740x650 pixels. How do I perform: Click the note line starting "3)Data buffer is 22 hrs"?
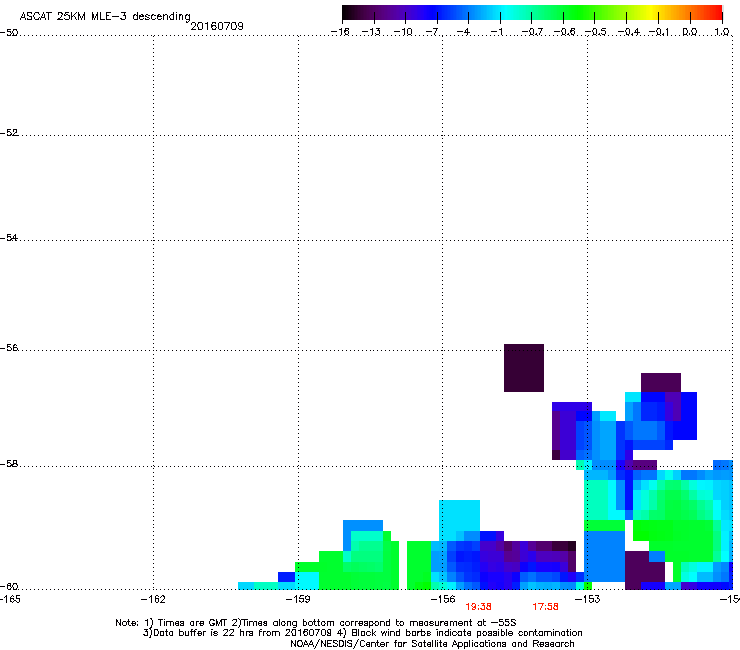tap(362, 633)
